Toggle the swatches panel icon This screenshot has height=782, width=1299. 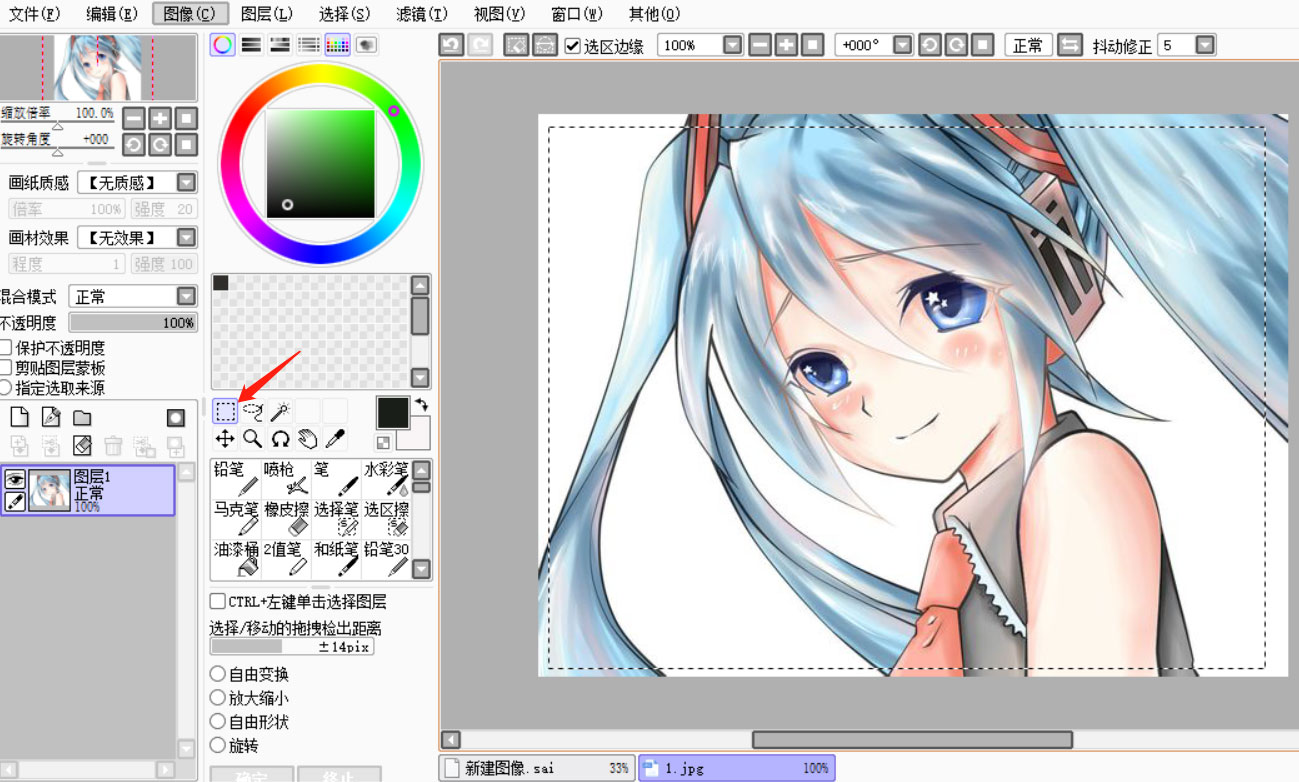tap(337, 44)
